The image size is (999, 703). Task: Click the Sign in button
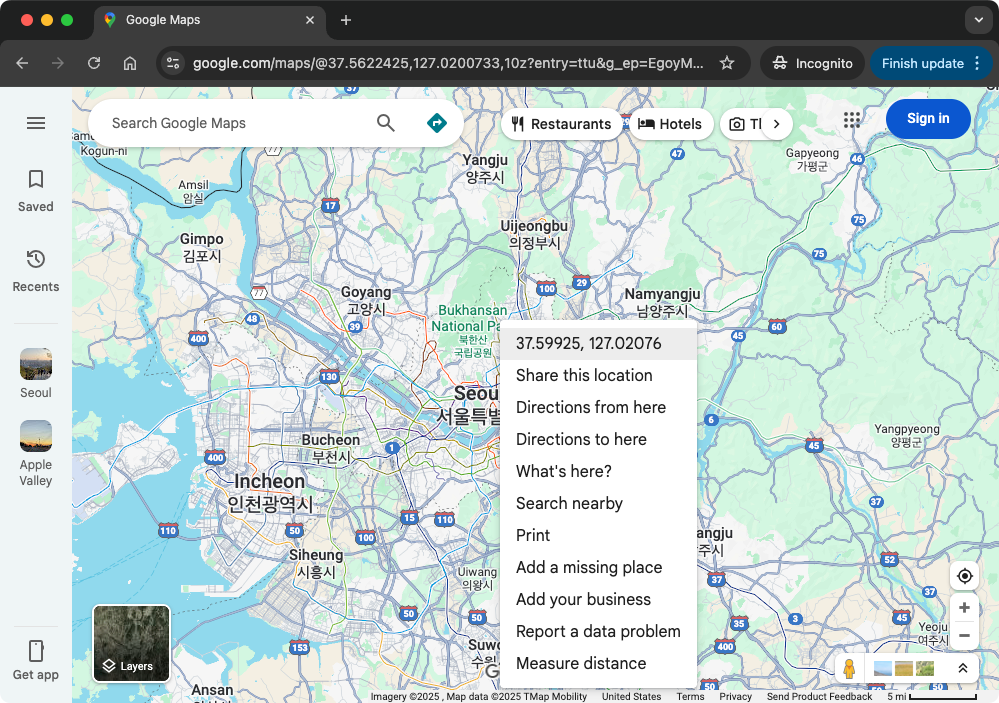[x=927, y=118]
